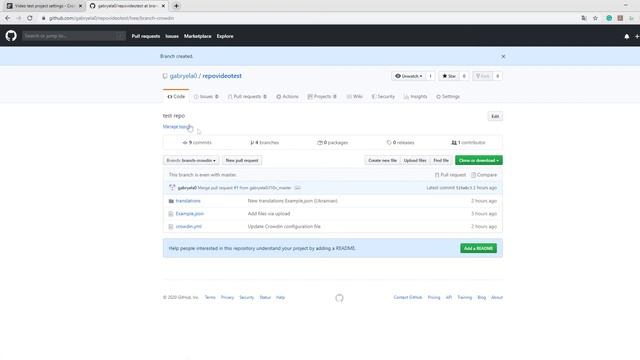The width and height of the screenshot is (640, 360).
Task: Click the red extension icon in browser toolbar
Action: point(620,18)
